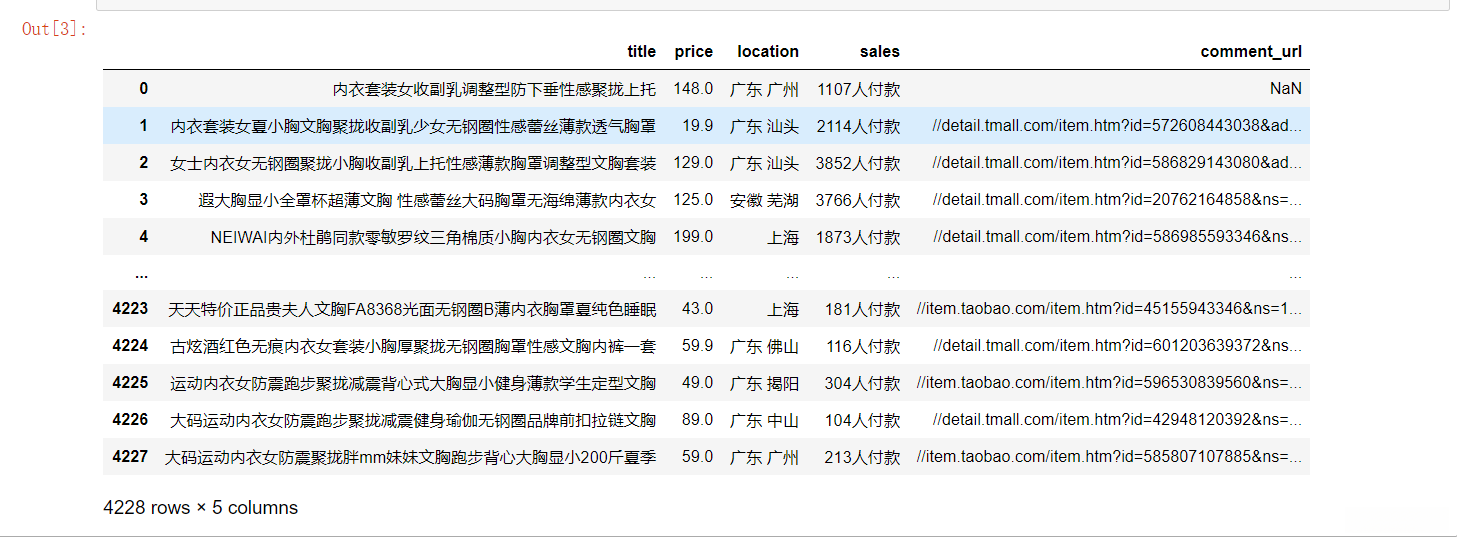Open the tmall link with id=586829143080
Image resolution: width=1457 pixels, height=540 pixels.
(1117, 163)
